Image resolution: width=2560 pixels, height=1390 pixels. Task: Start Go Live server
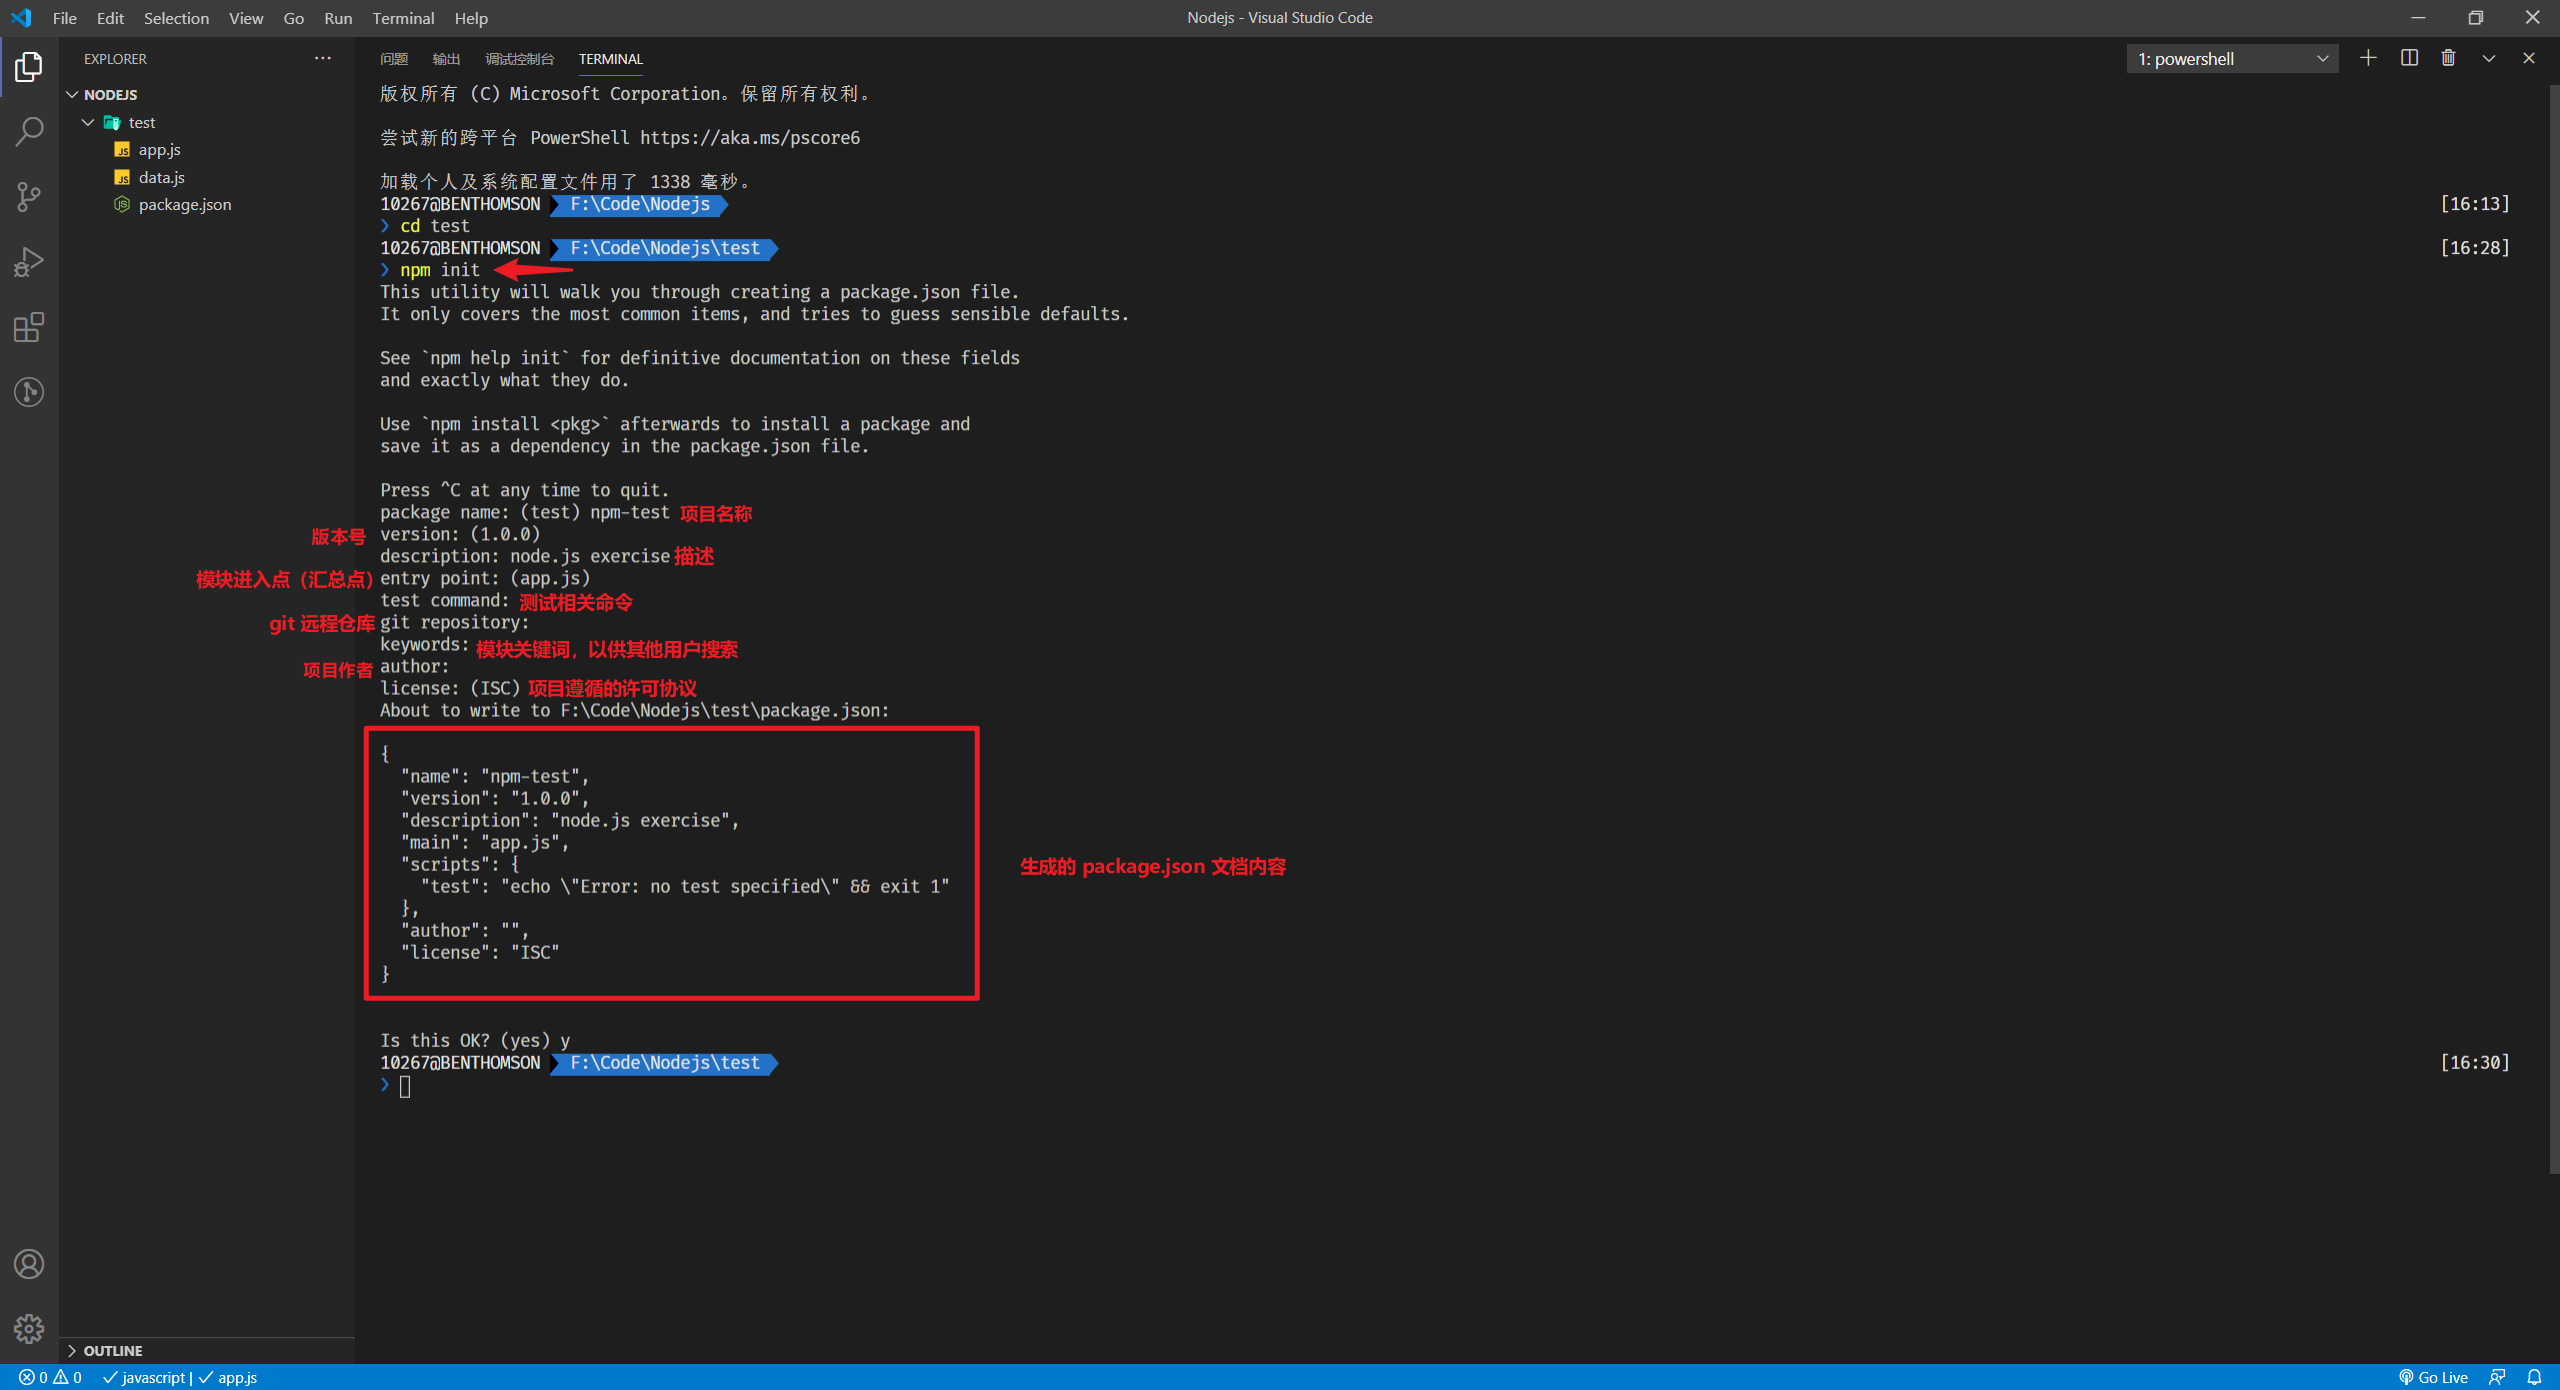tap(2433, 1377)
